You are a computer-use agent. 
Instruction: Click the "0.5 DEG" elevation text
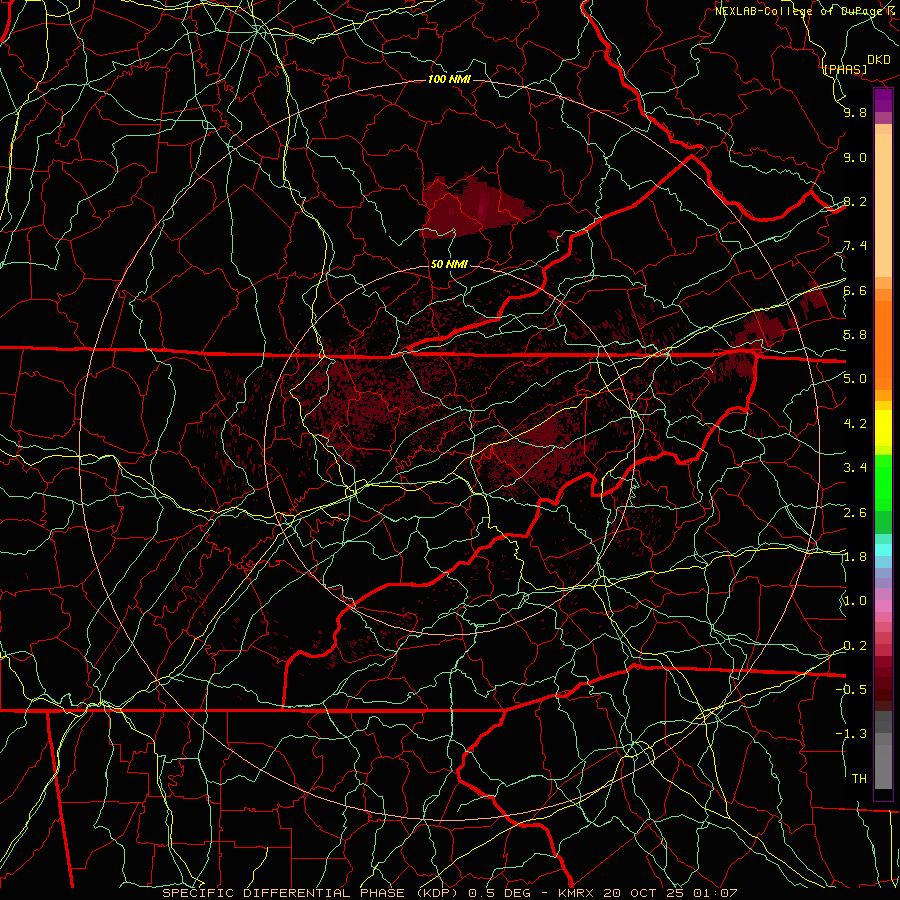[497, 893]
